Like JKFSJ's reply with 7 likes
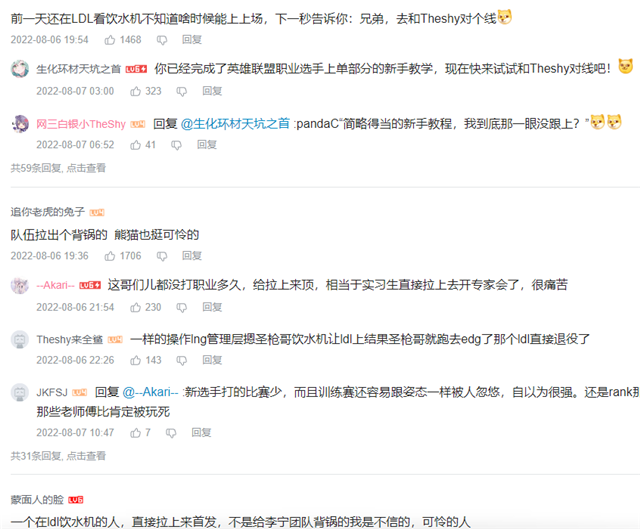640x529 pixels. click(136, 433)
